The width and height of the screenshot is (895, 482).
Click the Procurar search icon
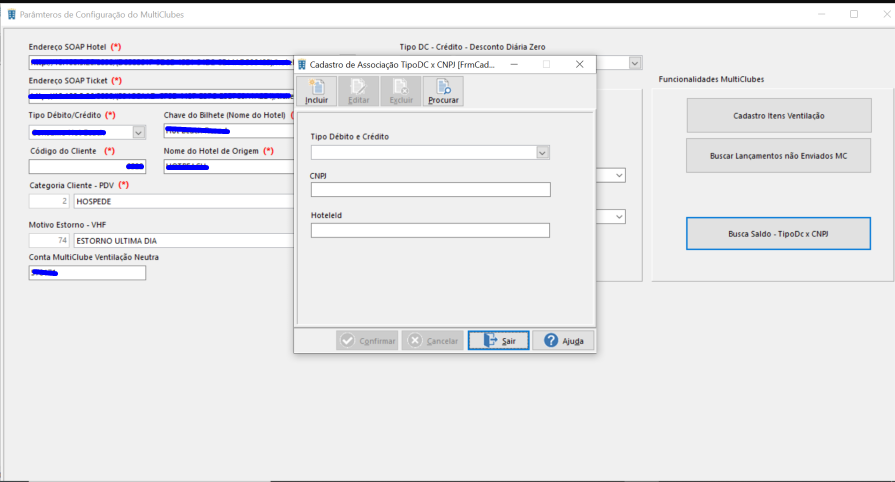tap(443, 91)
